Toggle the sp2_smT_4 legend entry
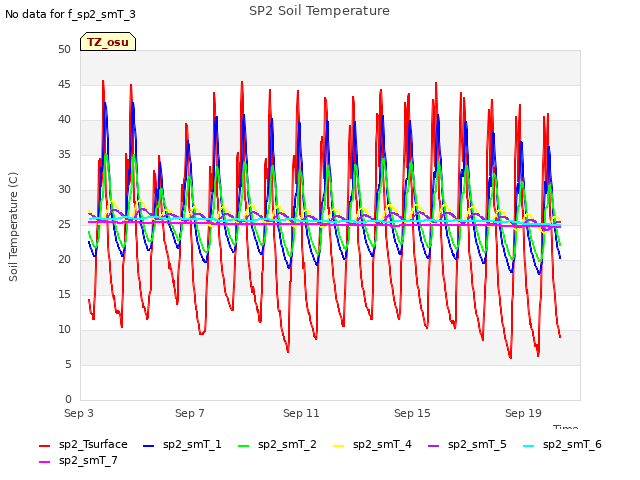 click(372, 444)
